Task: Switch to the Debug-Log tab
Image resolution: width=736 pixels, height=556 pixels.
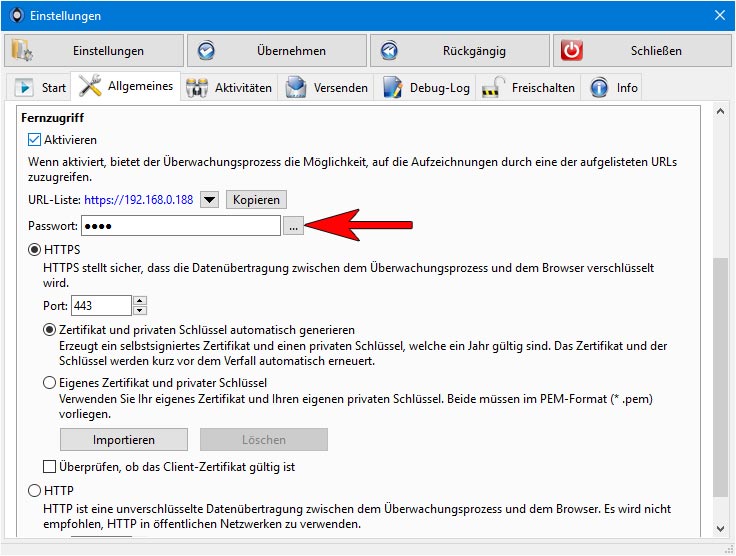Action: tap(425, 88)
